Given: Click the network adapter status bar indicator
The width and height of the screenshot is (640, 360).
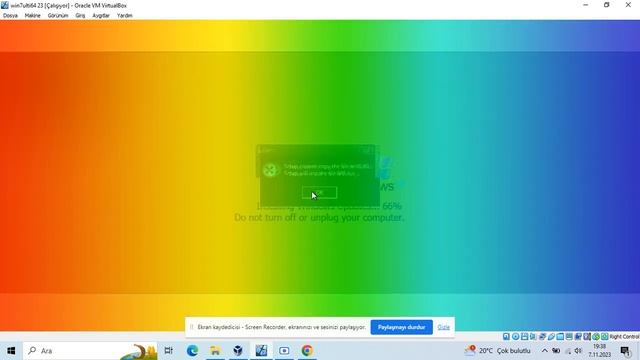Looking at the screenshot, I should 542,337.
